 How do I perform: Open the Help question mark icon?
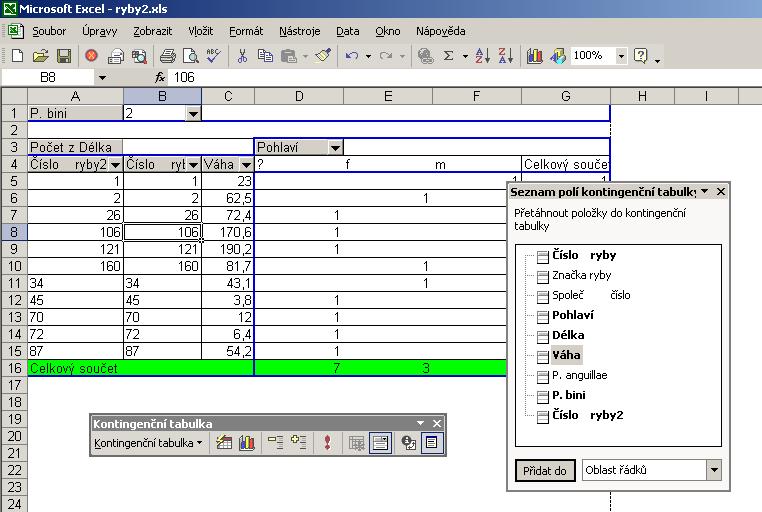641,56
